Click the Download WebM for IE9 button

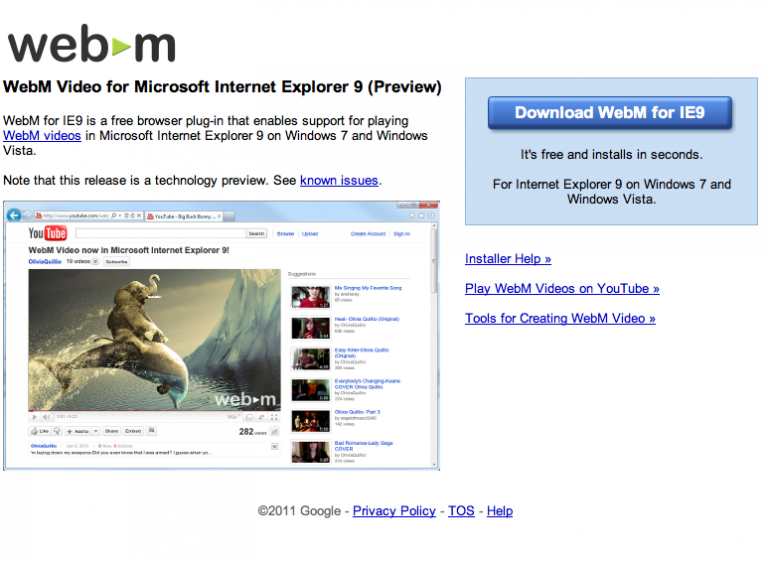click(609, 113)
